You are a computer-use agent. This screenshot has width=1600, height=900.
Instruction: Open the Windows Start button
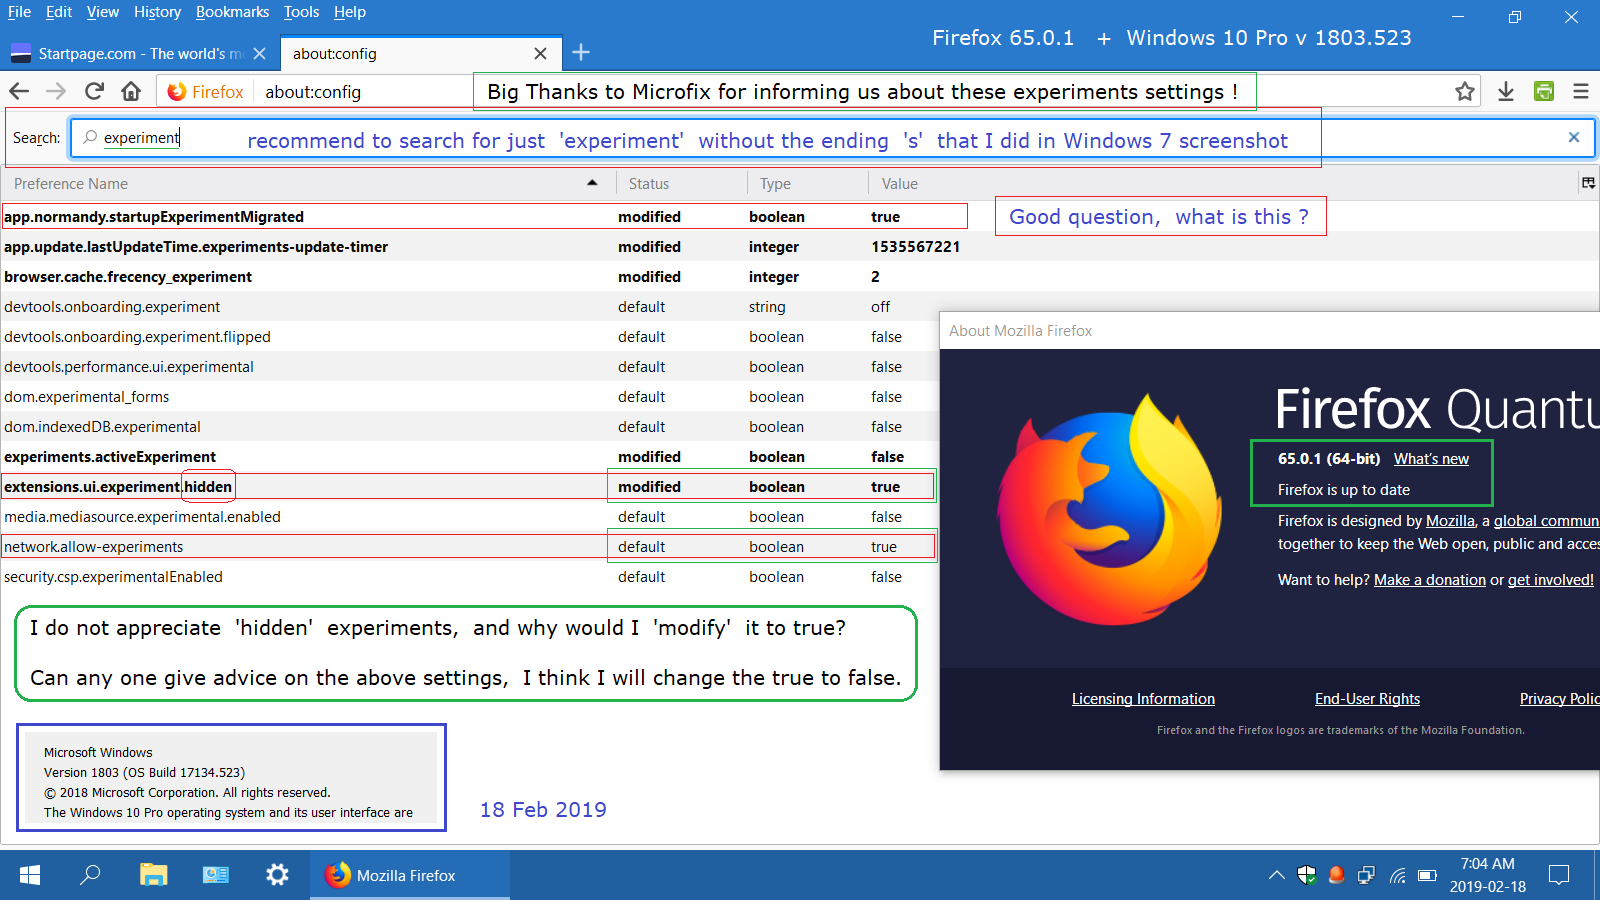30,875
